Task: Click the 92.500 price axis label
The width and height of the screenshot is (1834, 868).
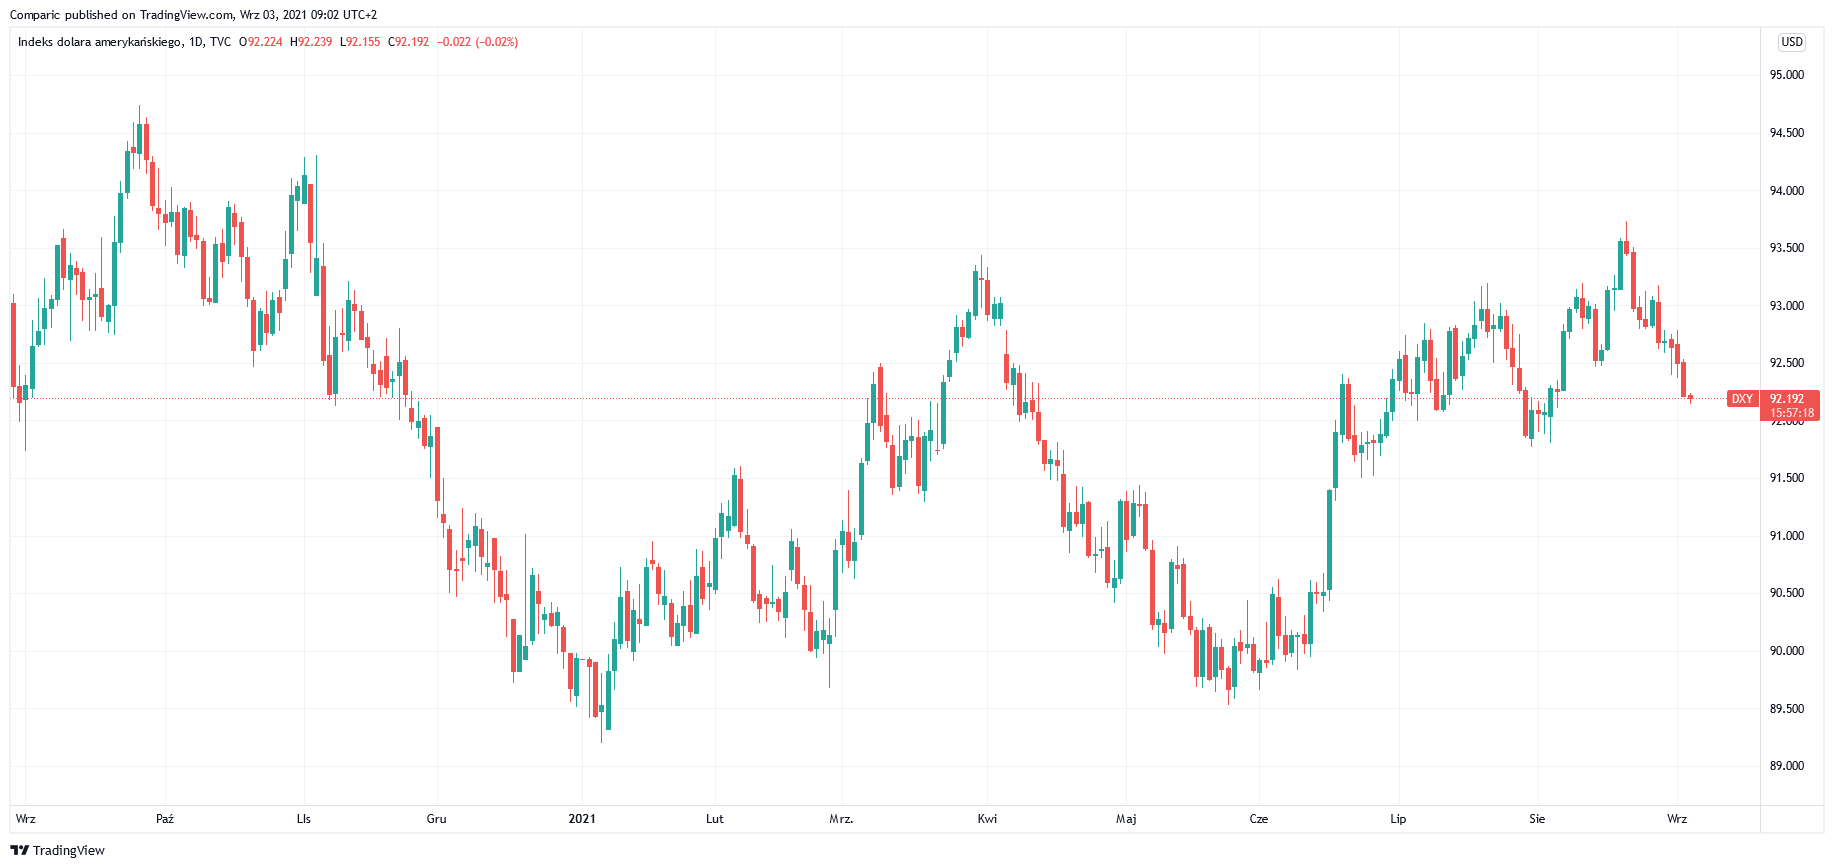Action: [1787, 363]
